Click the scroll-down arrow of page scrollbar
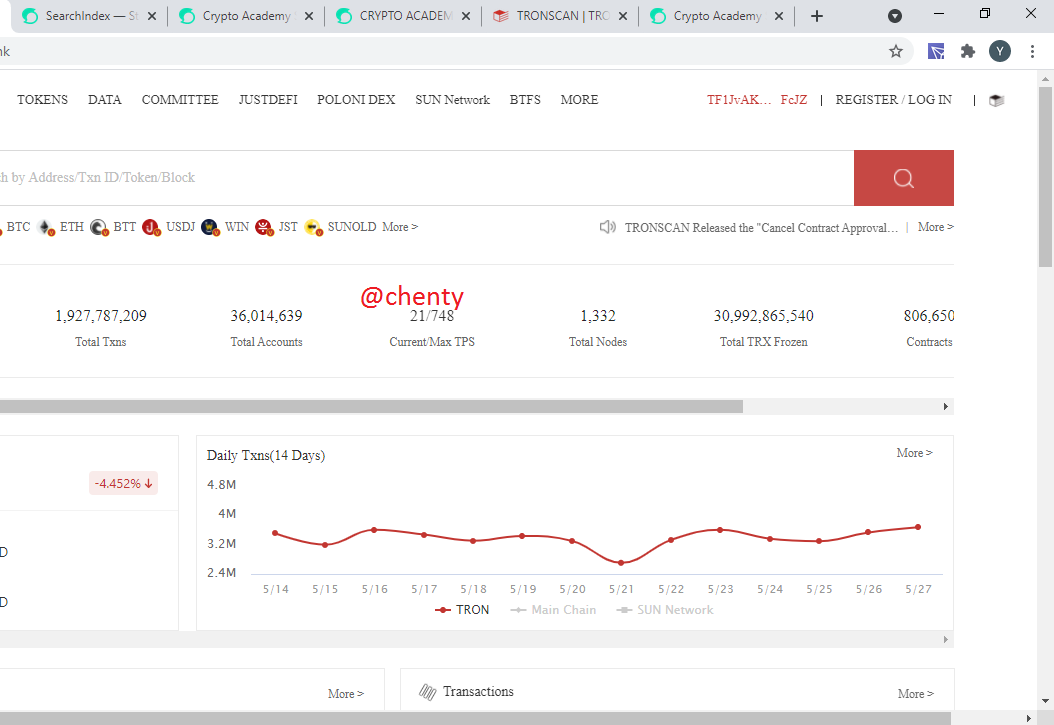 [x=1045, y=701]
